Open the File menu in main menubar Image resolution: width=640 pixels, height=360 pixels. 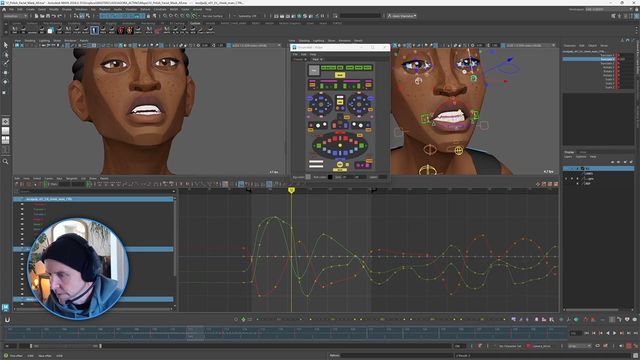(11, 9)
